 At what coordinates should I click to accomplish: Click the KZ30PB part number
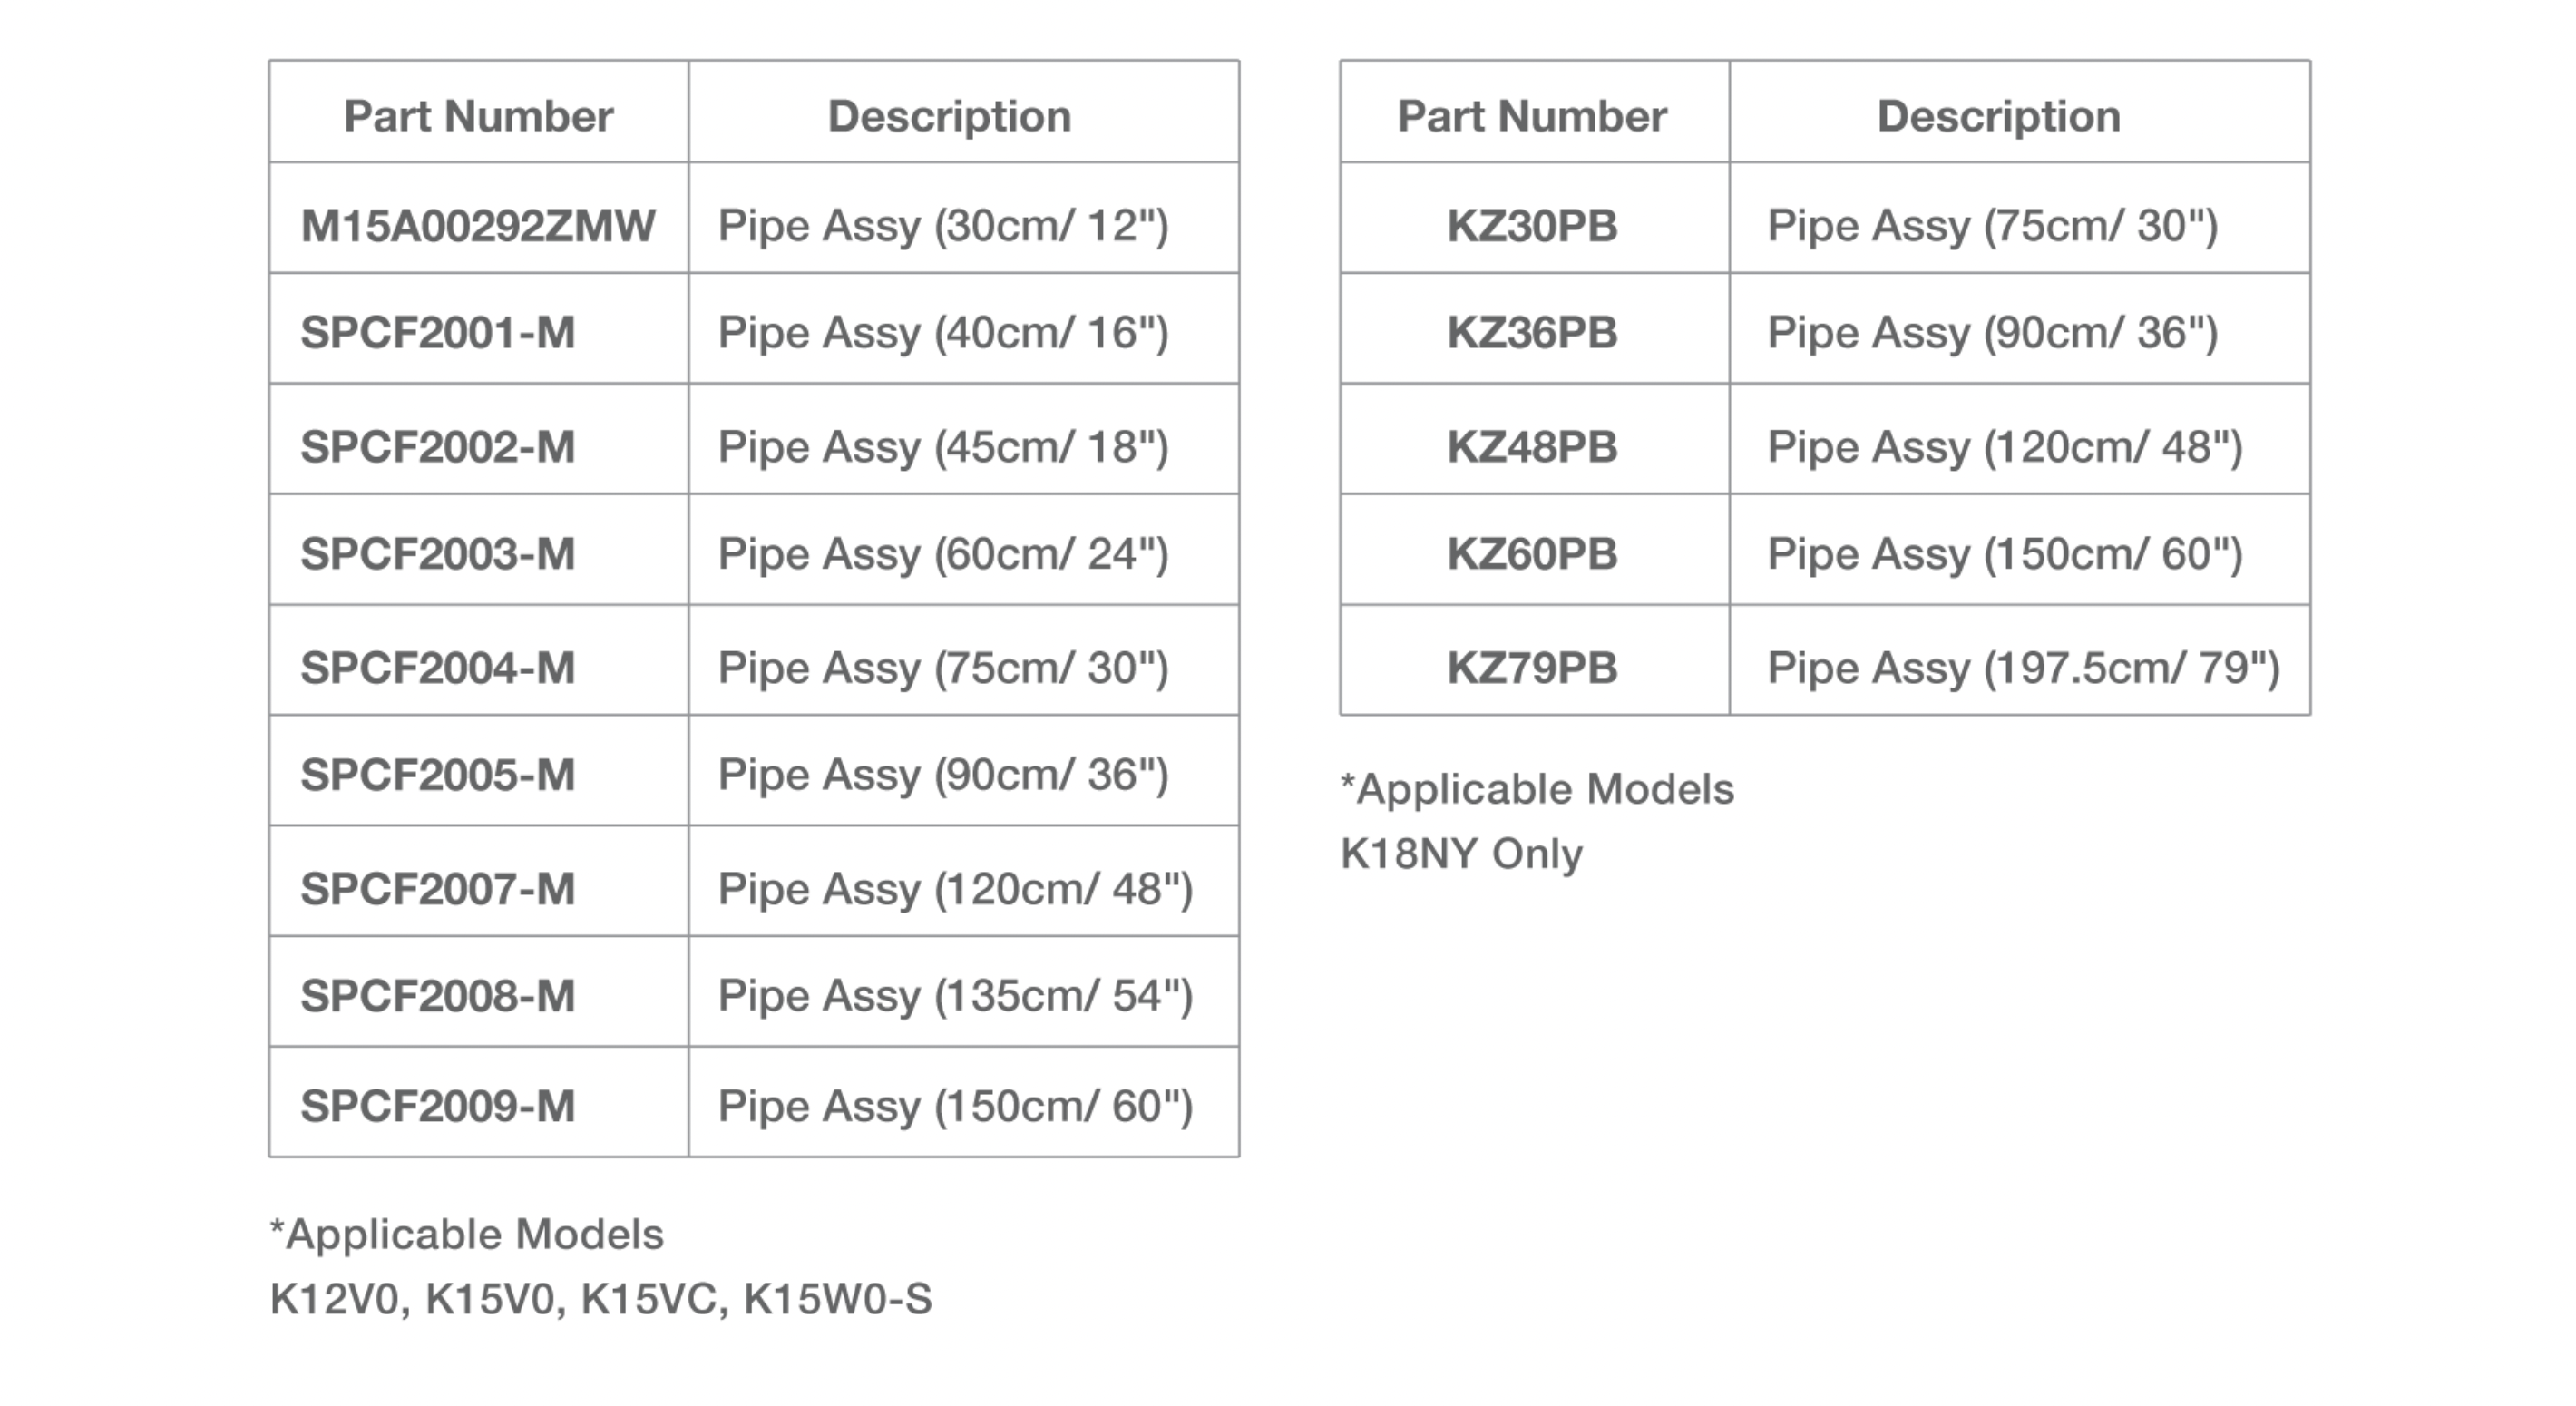tap(1532, 225)
